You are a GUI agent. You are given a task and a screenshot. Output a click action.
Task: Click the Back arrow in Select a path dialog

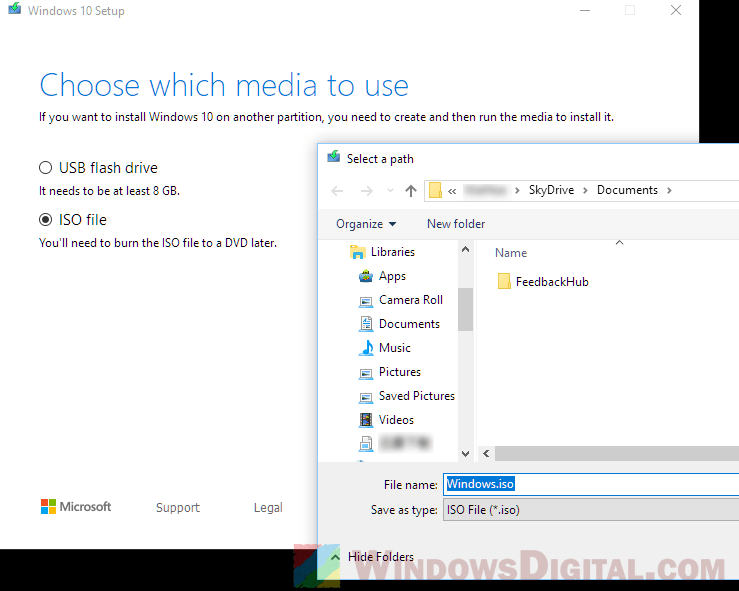pyautogui.click(x=337, y=191)
